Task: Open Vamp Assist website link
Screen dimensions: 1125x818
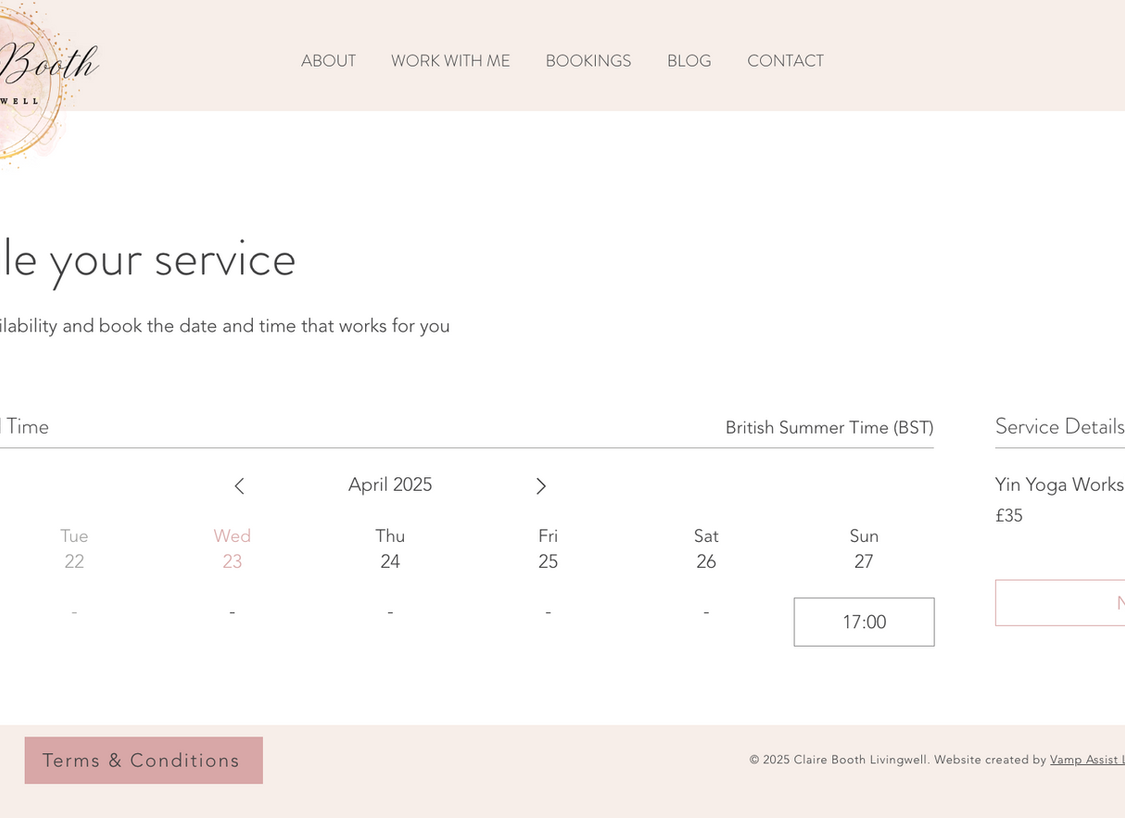Action: coord(1086,760)
